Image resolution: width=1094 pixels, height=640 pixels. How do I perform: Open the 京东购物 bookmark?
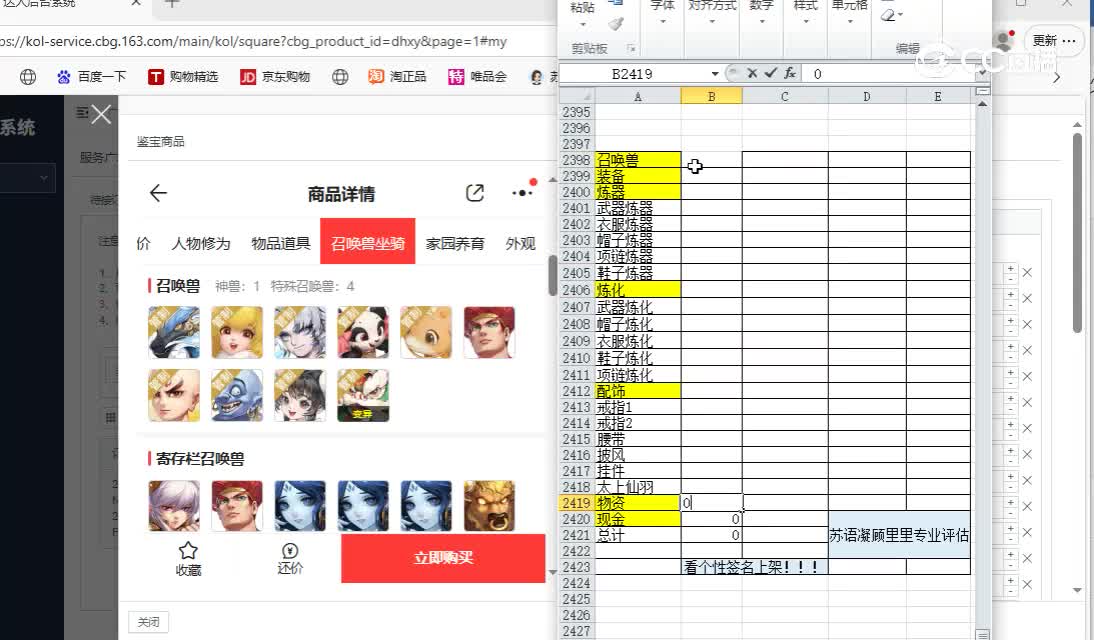(275, 77)
